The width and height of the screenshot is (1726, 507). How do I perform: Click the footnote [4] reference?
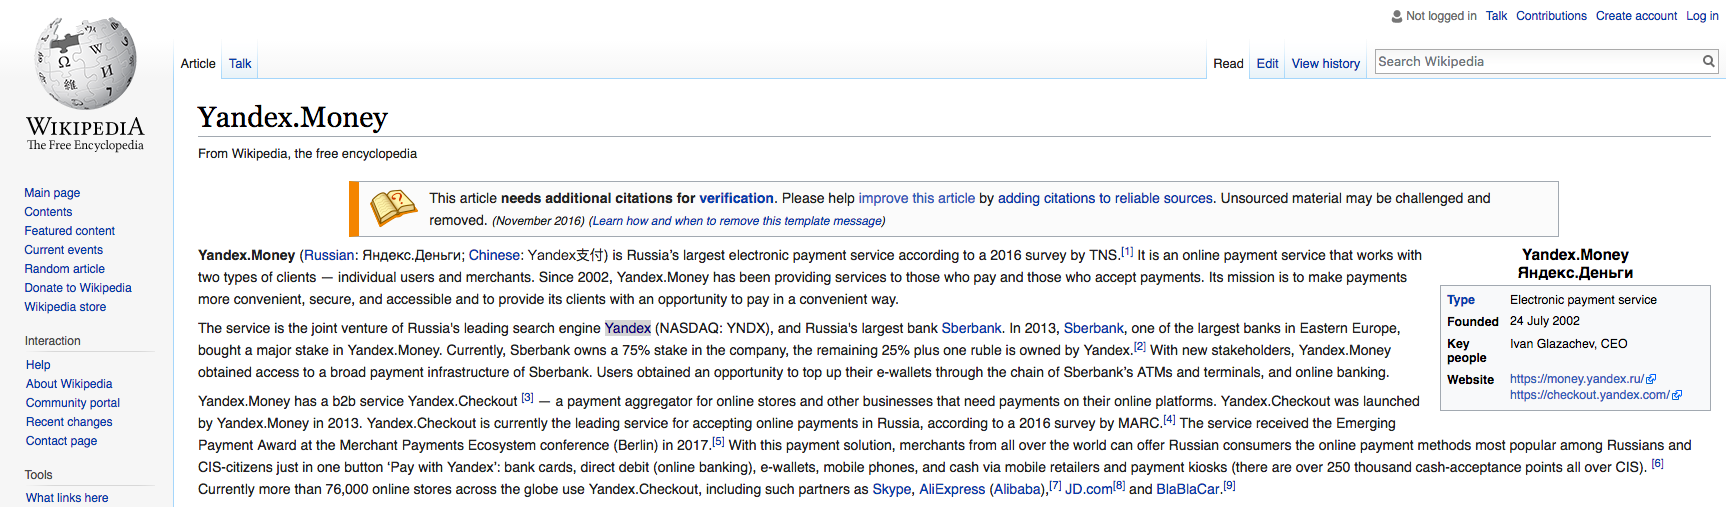coord(1169,420)
